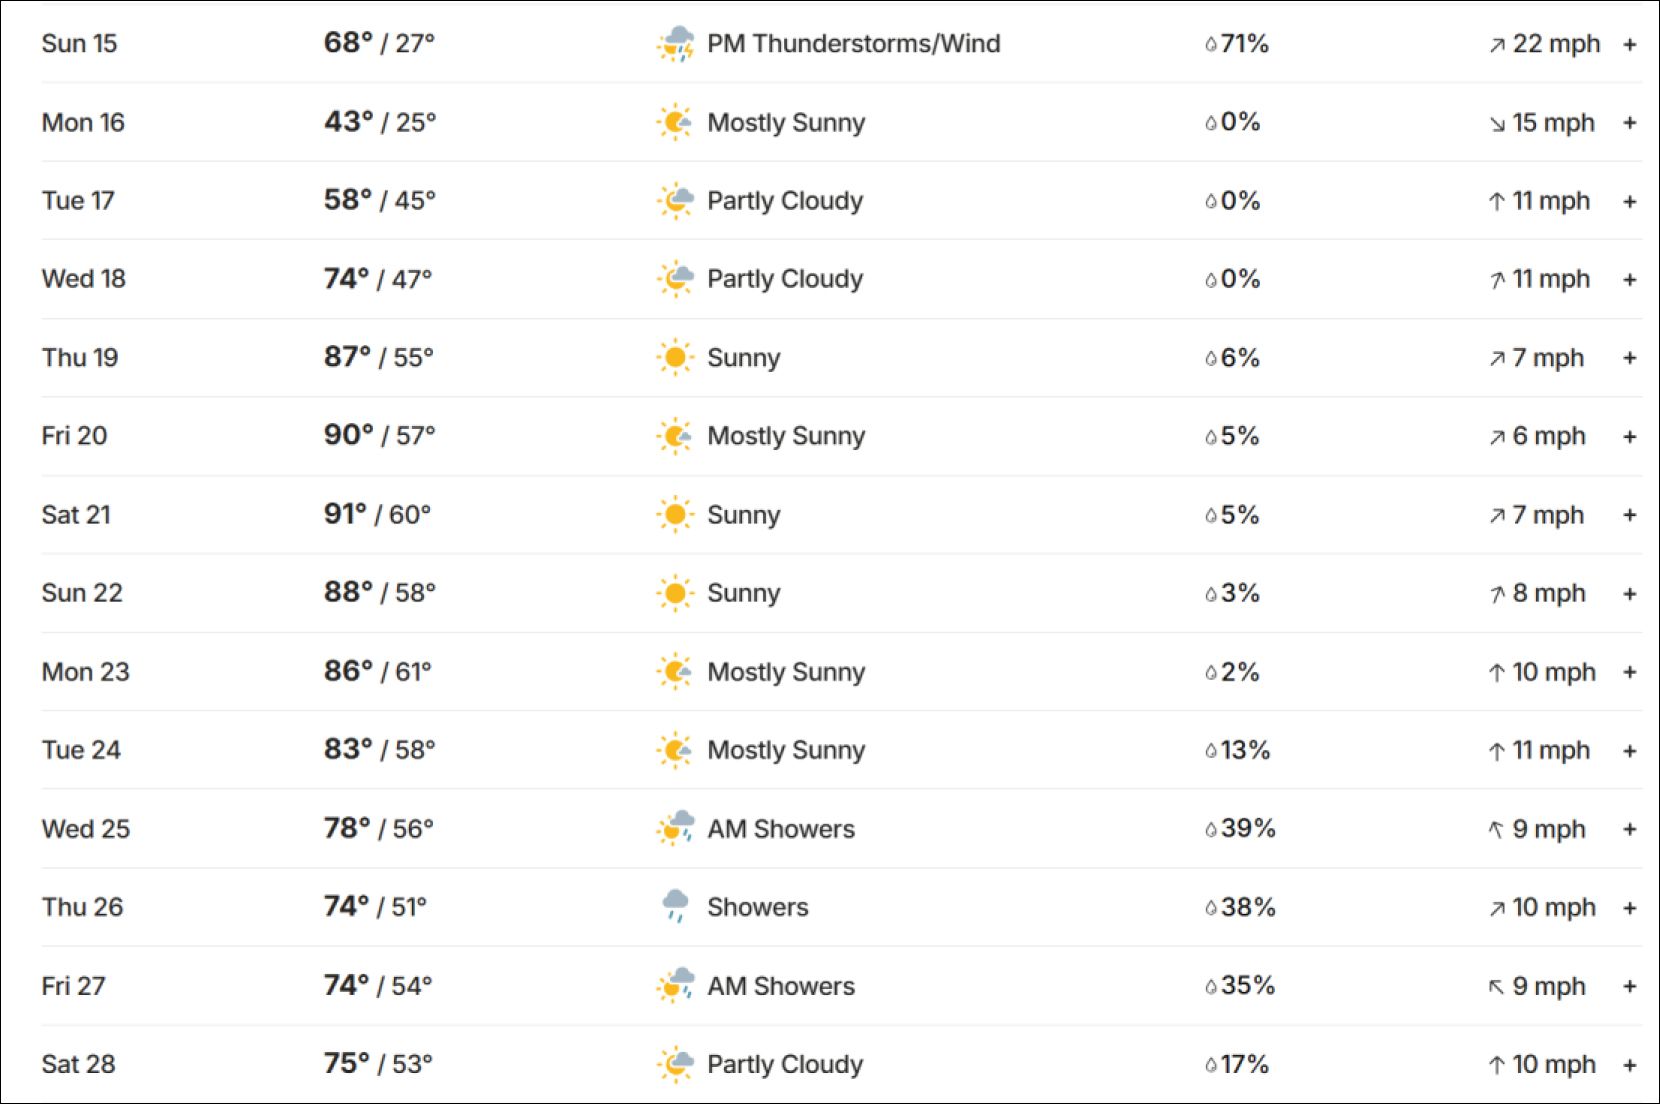Click the wind arrow beside 15 mph
The height and width of the screenshot is (1104, 1660).
pos(1496,124)
